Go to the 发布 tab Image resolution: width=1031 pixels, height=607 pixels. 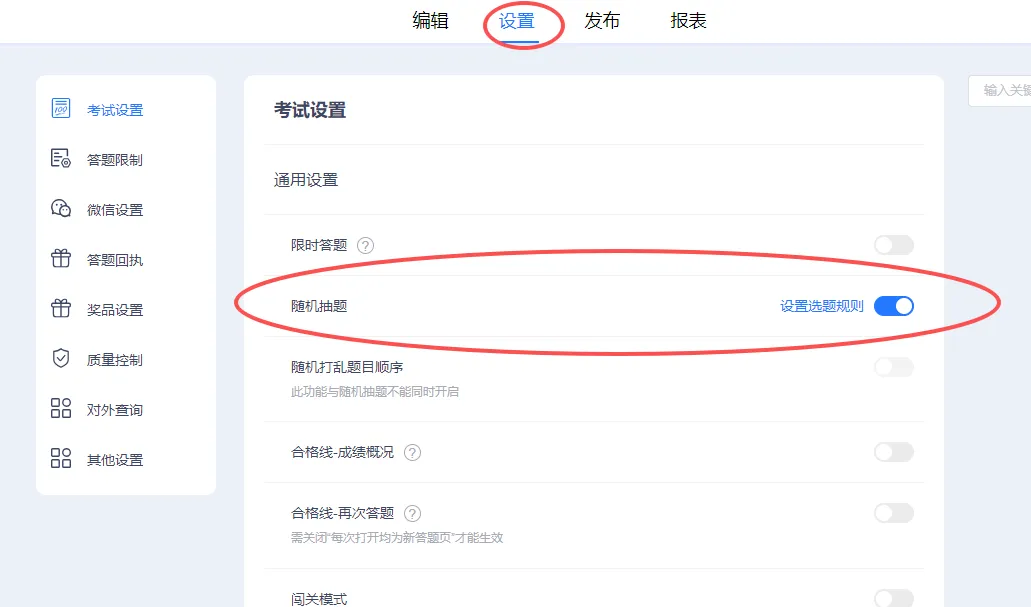pos(602,21)
